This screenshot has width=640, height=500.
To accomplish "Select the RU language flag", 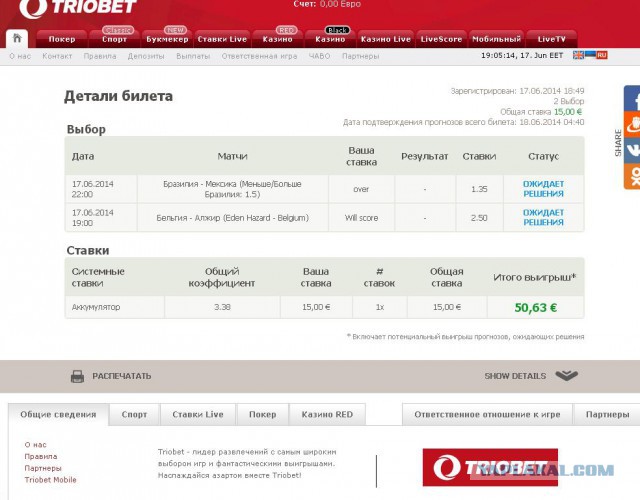I will 602,55.
